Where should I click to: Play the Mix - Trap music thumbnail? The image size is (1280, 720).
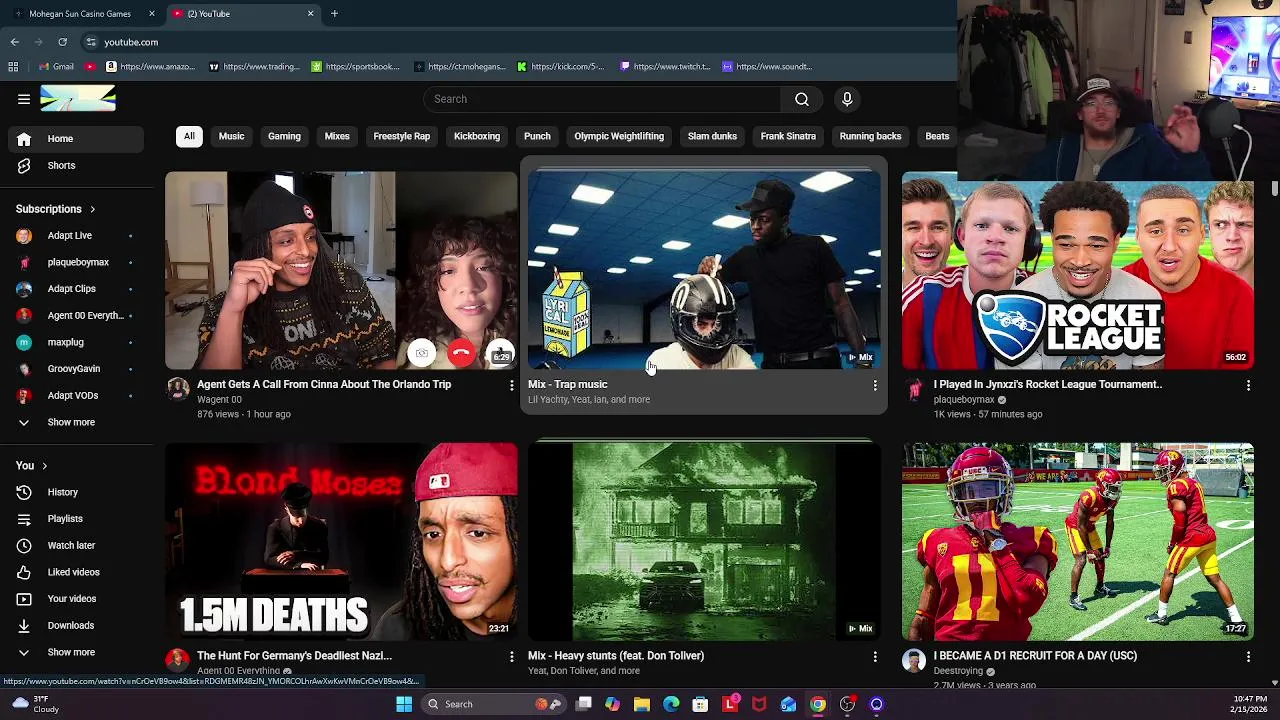704,270
